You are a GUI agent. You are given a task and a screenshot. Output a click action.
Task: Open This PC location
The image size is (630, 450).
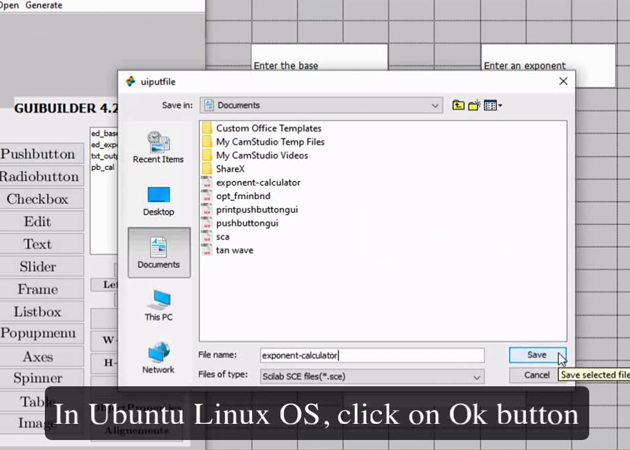158,305
